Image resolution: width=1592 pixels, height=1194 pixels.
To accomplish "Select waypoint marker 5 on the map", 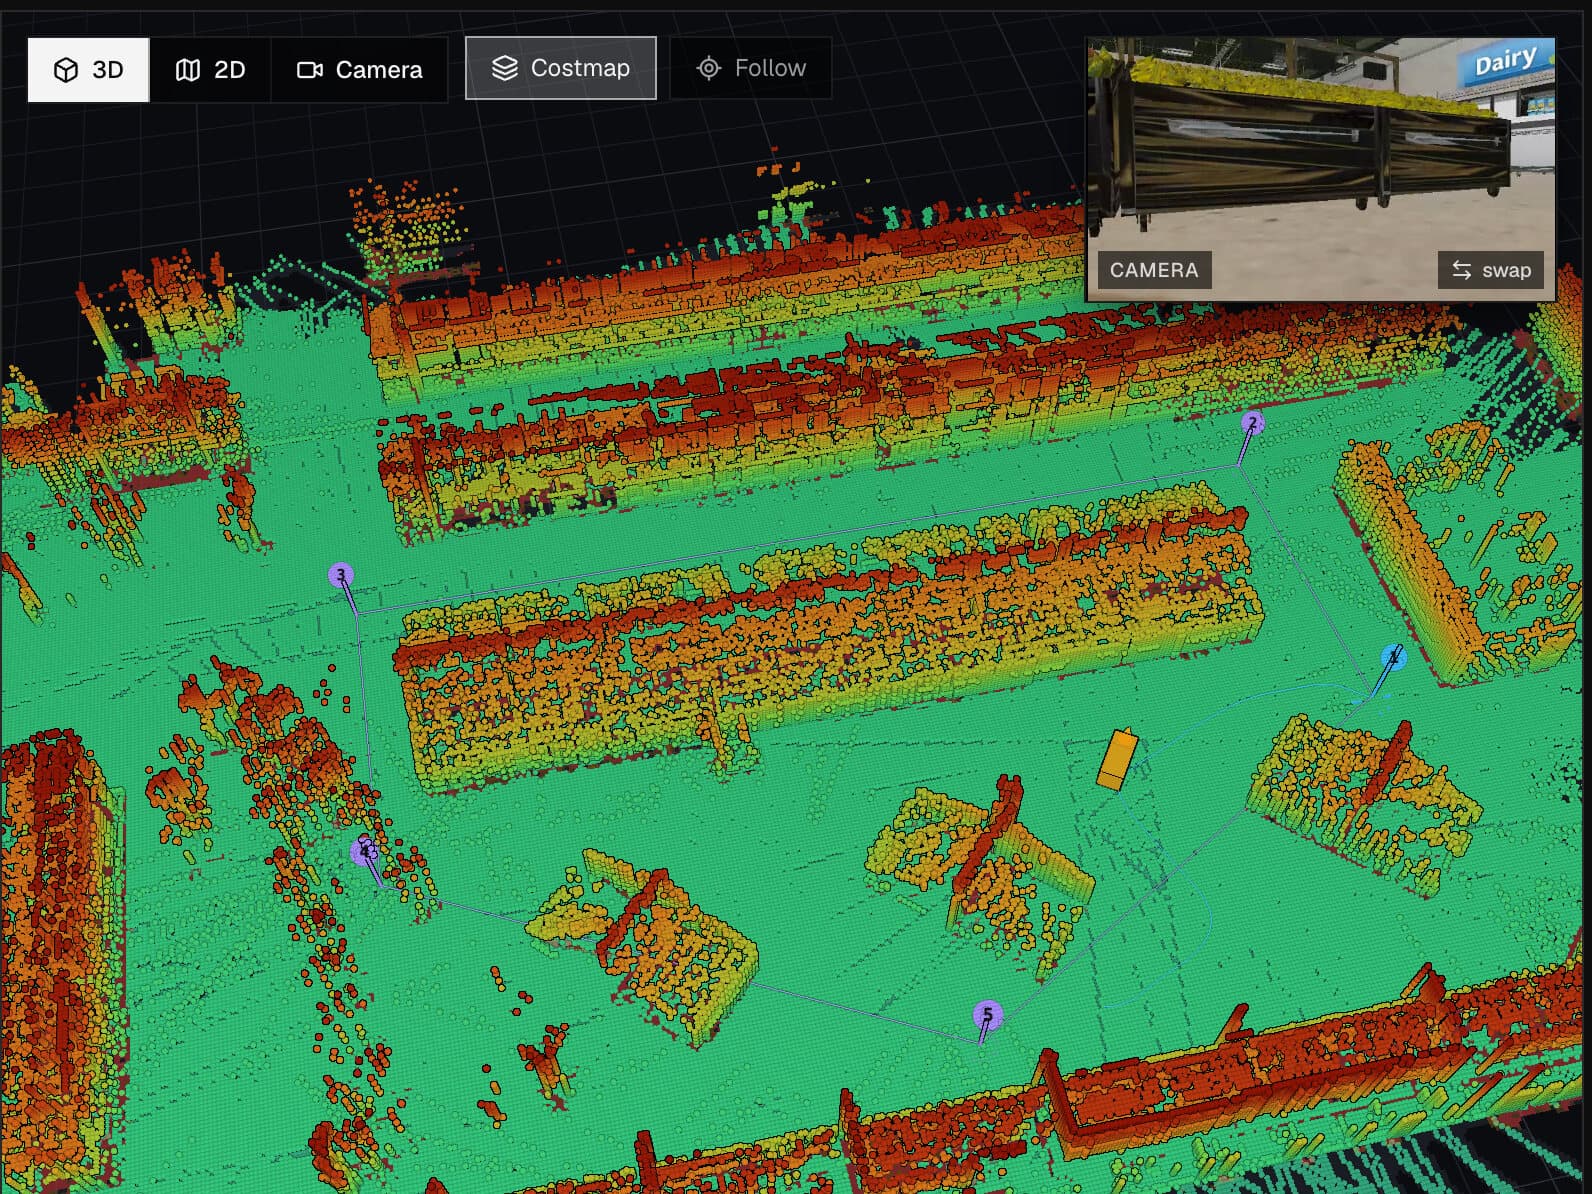I will pyautogui.click(x=987, y=1015).
